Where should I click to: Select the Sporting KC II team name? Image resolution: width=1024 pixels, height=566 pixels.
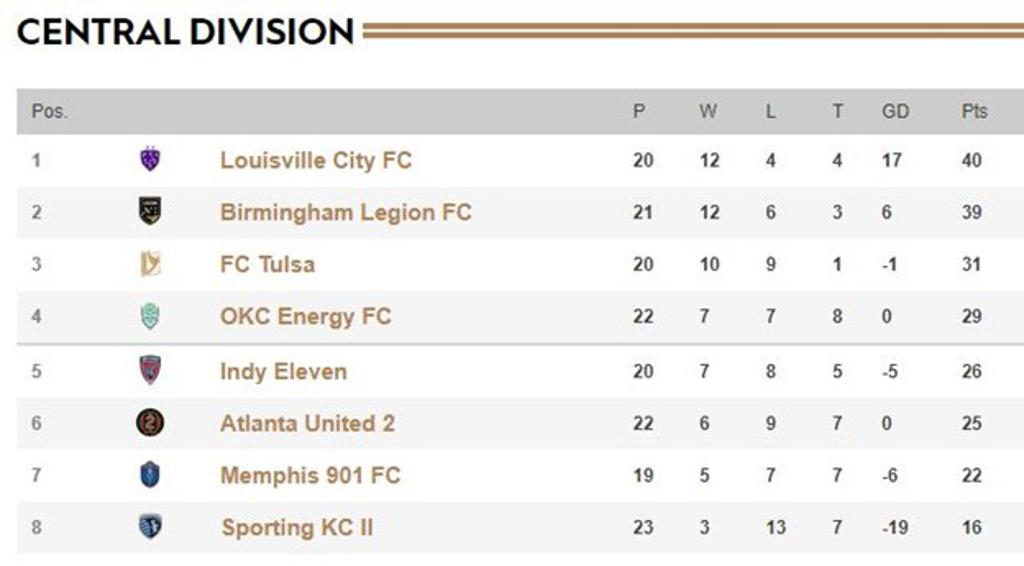pos(297,527)
